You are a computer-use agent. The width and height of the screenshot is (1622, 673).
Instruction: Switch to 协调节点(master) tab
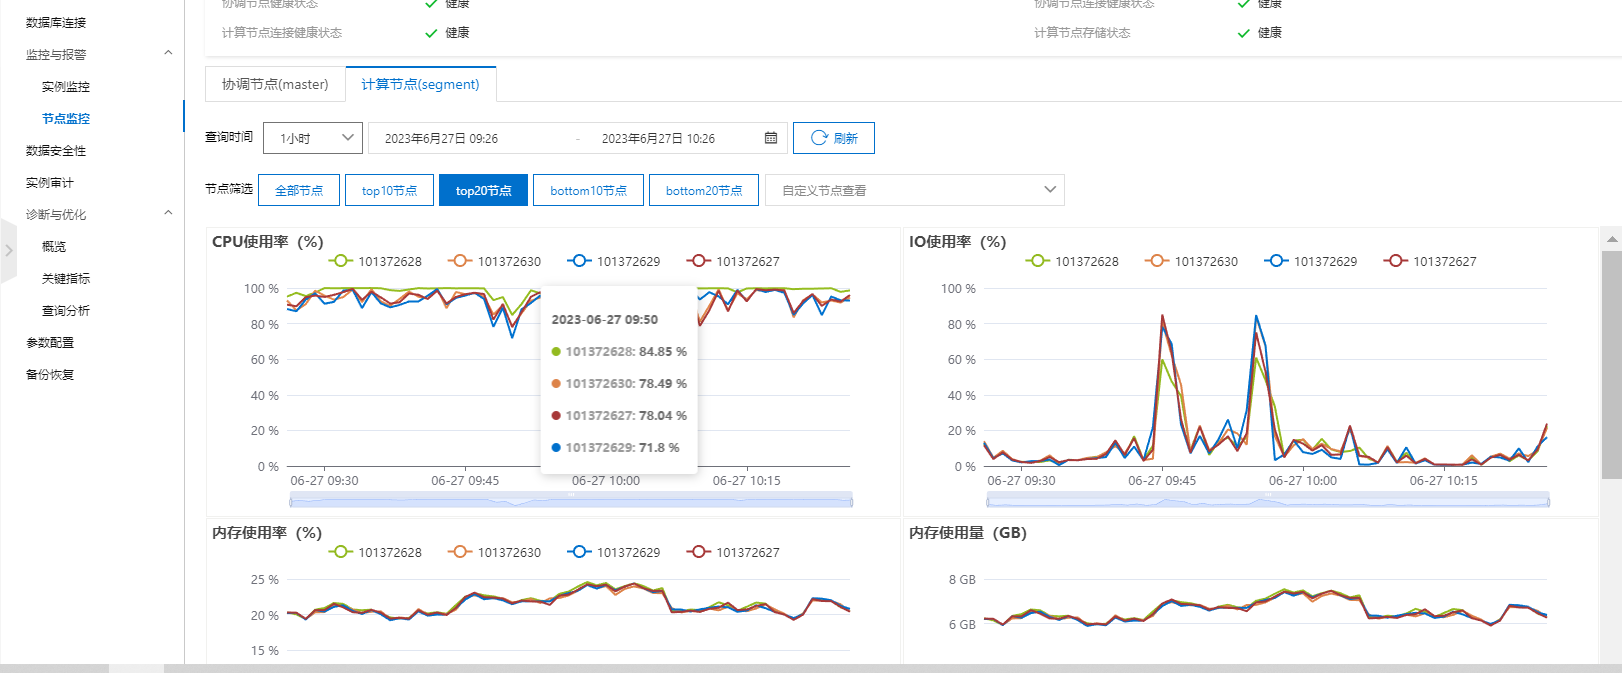click(x=275, y=84)
